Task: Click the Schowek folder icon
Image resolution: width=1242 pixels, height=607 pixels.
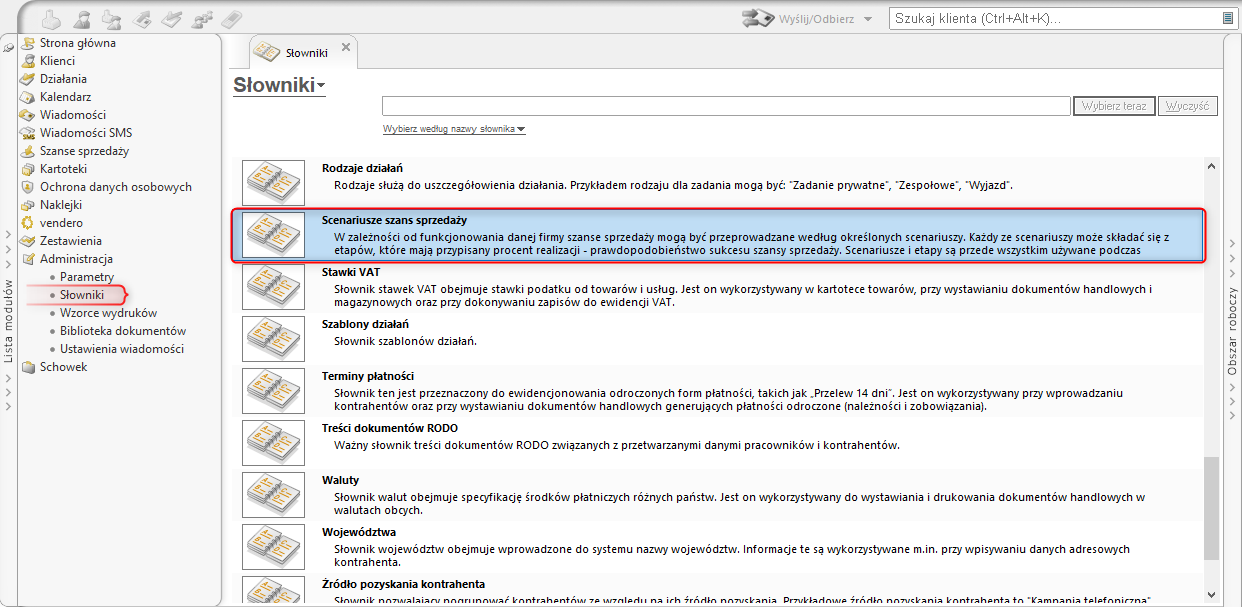Action: [x=28, y=367]
